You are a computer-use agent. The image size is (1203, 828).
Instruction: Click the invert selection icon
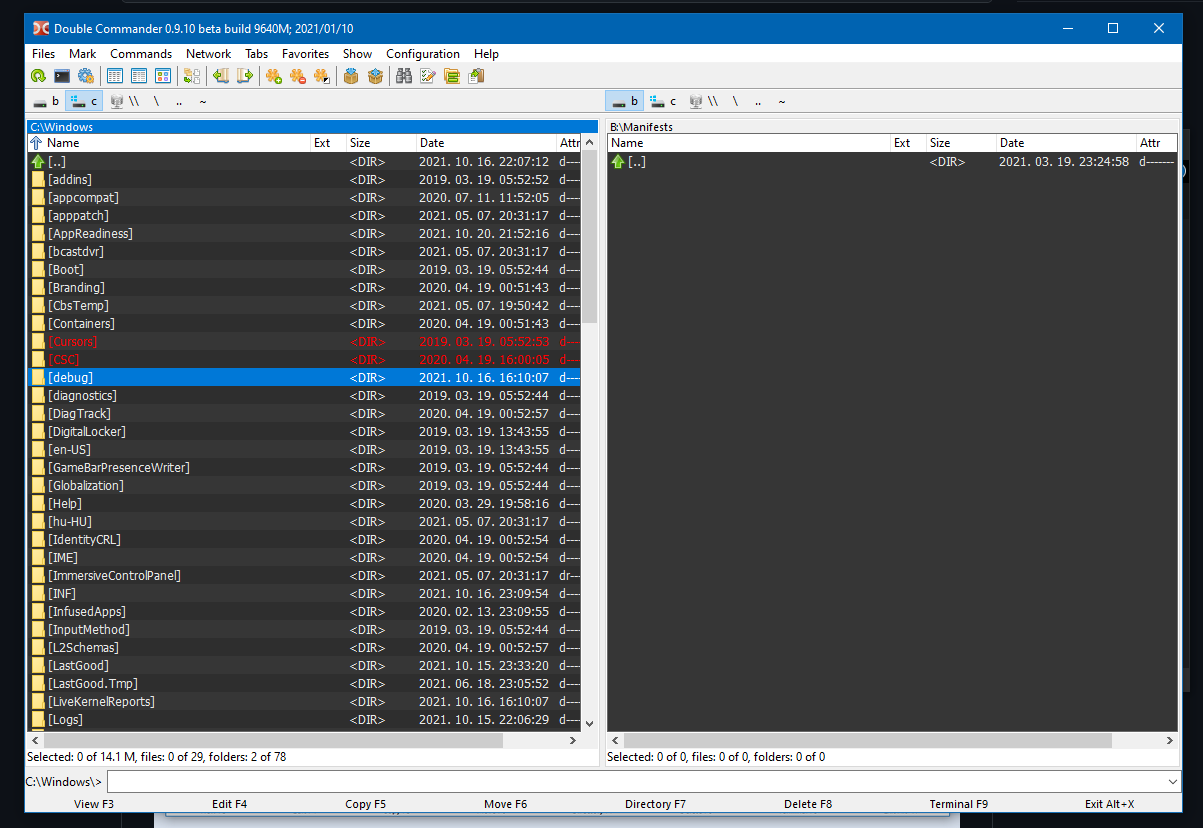coord(322,76)
